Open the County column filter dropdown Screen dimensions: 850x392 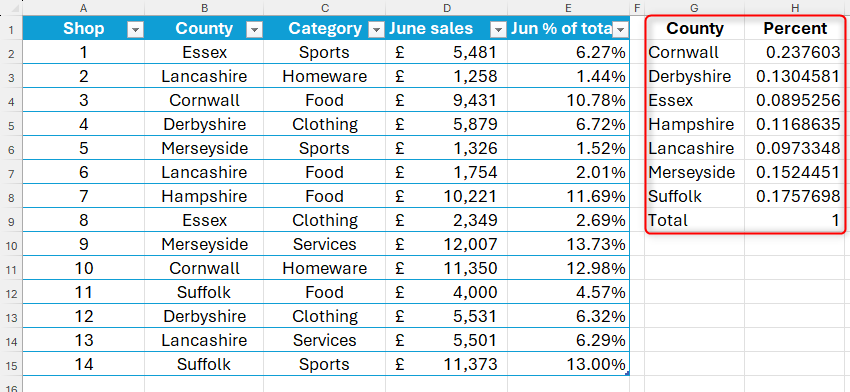tap(254, 30)
